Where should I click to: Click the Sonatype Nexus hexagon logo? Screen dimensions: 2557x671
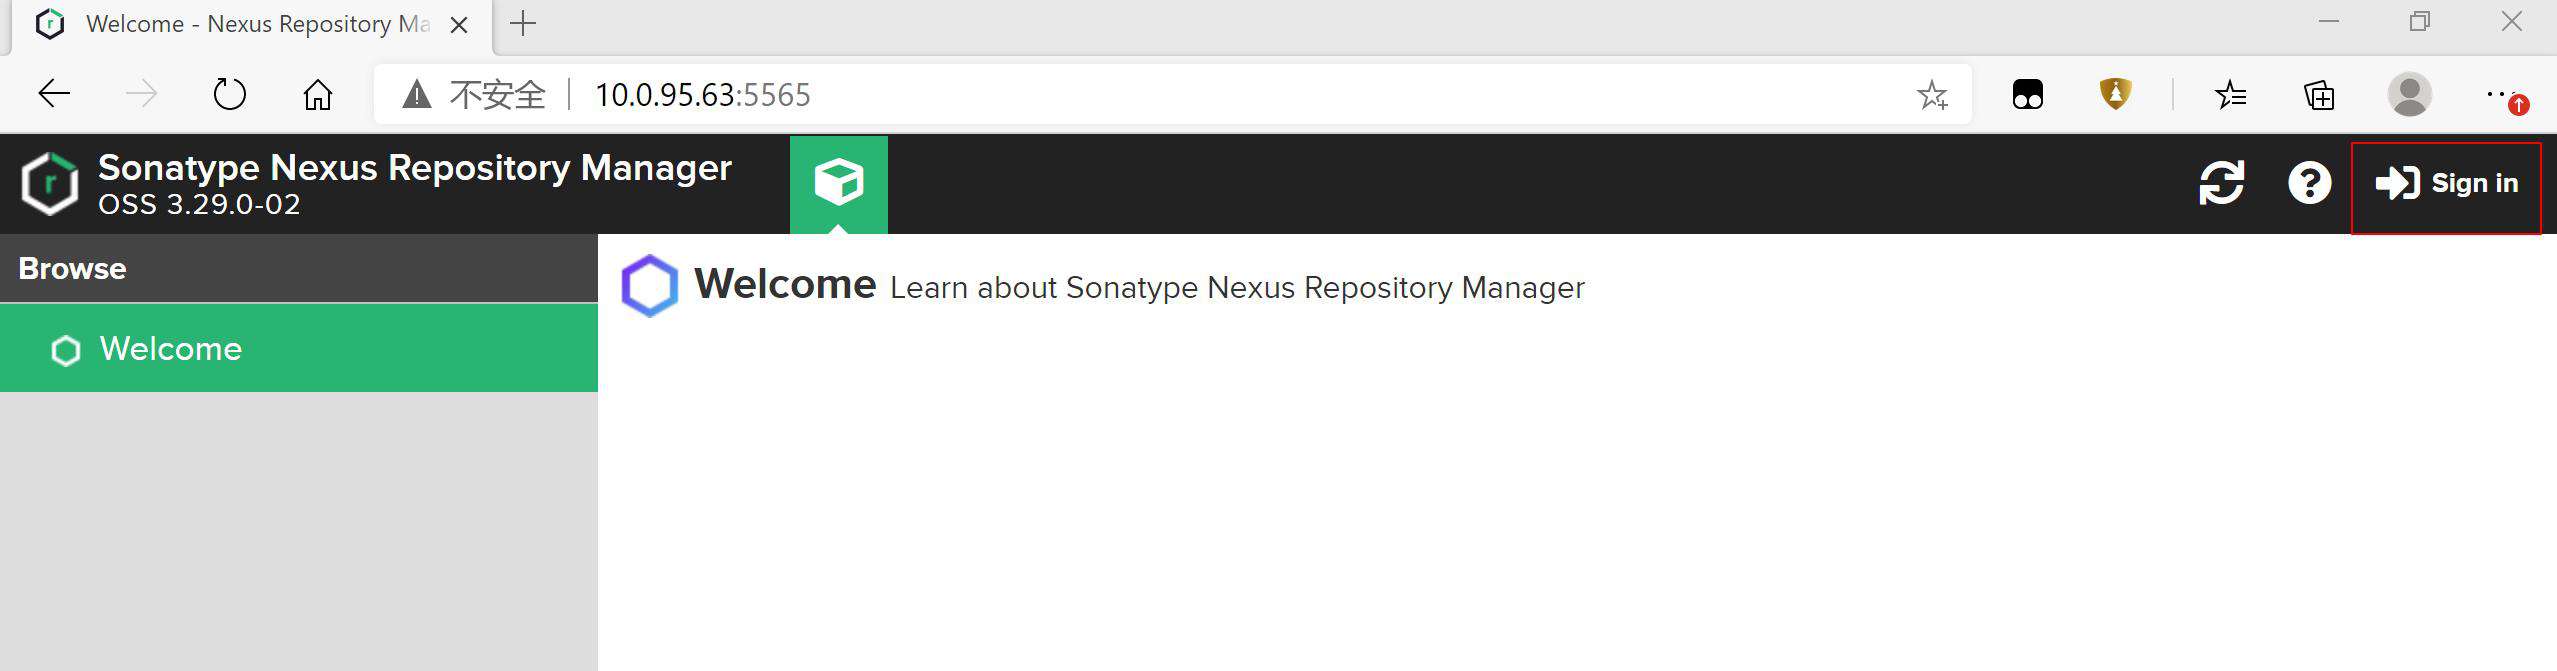click(50, 184)
